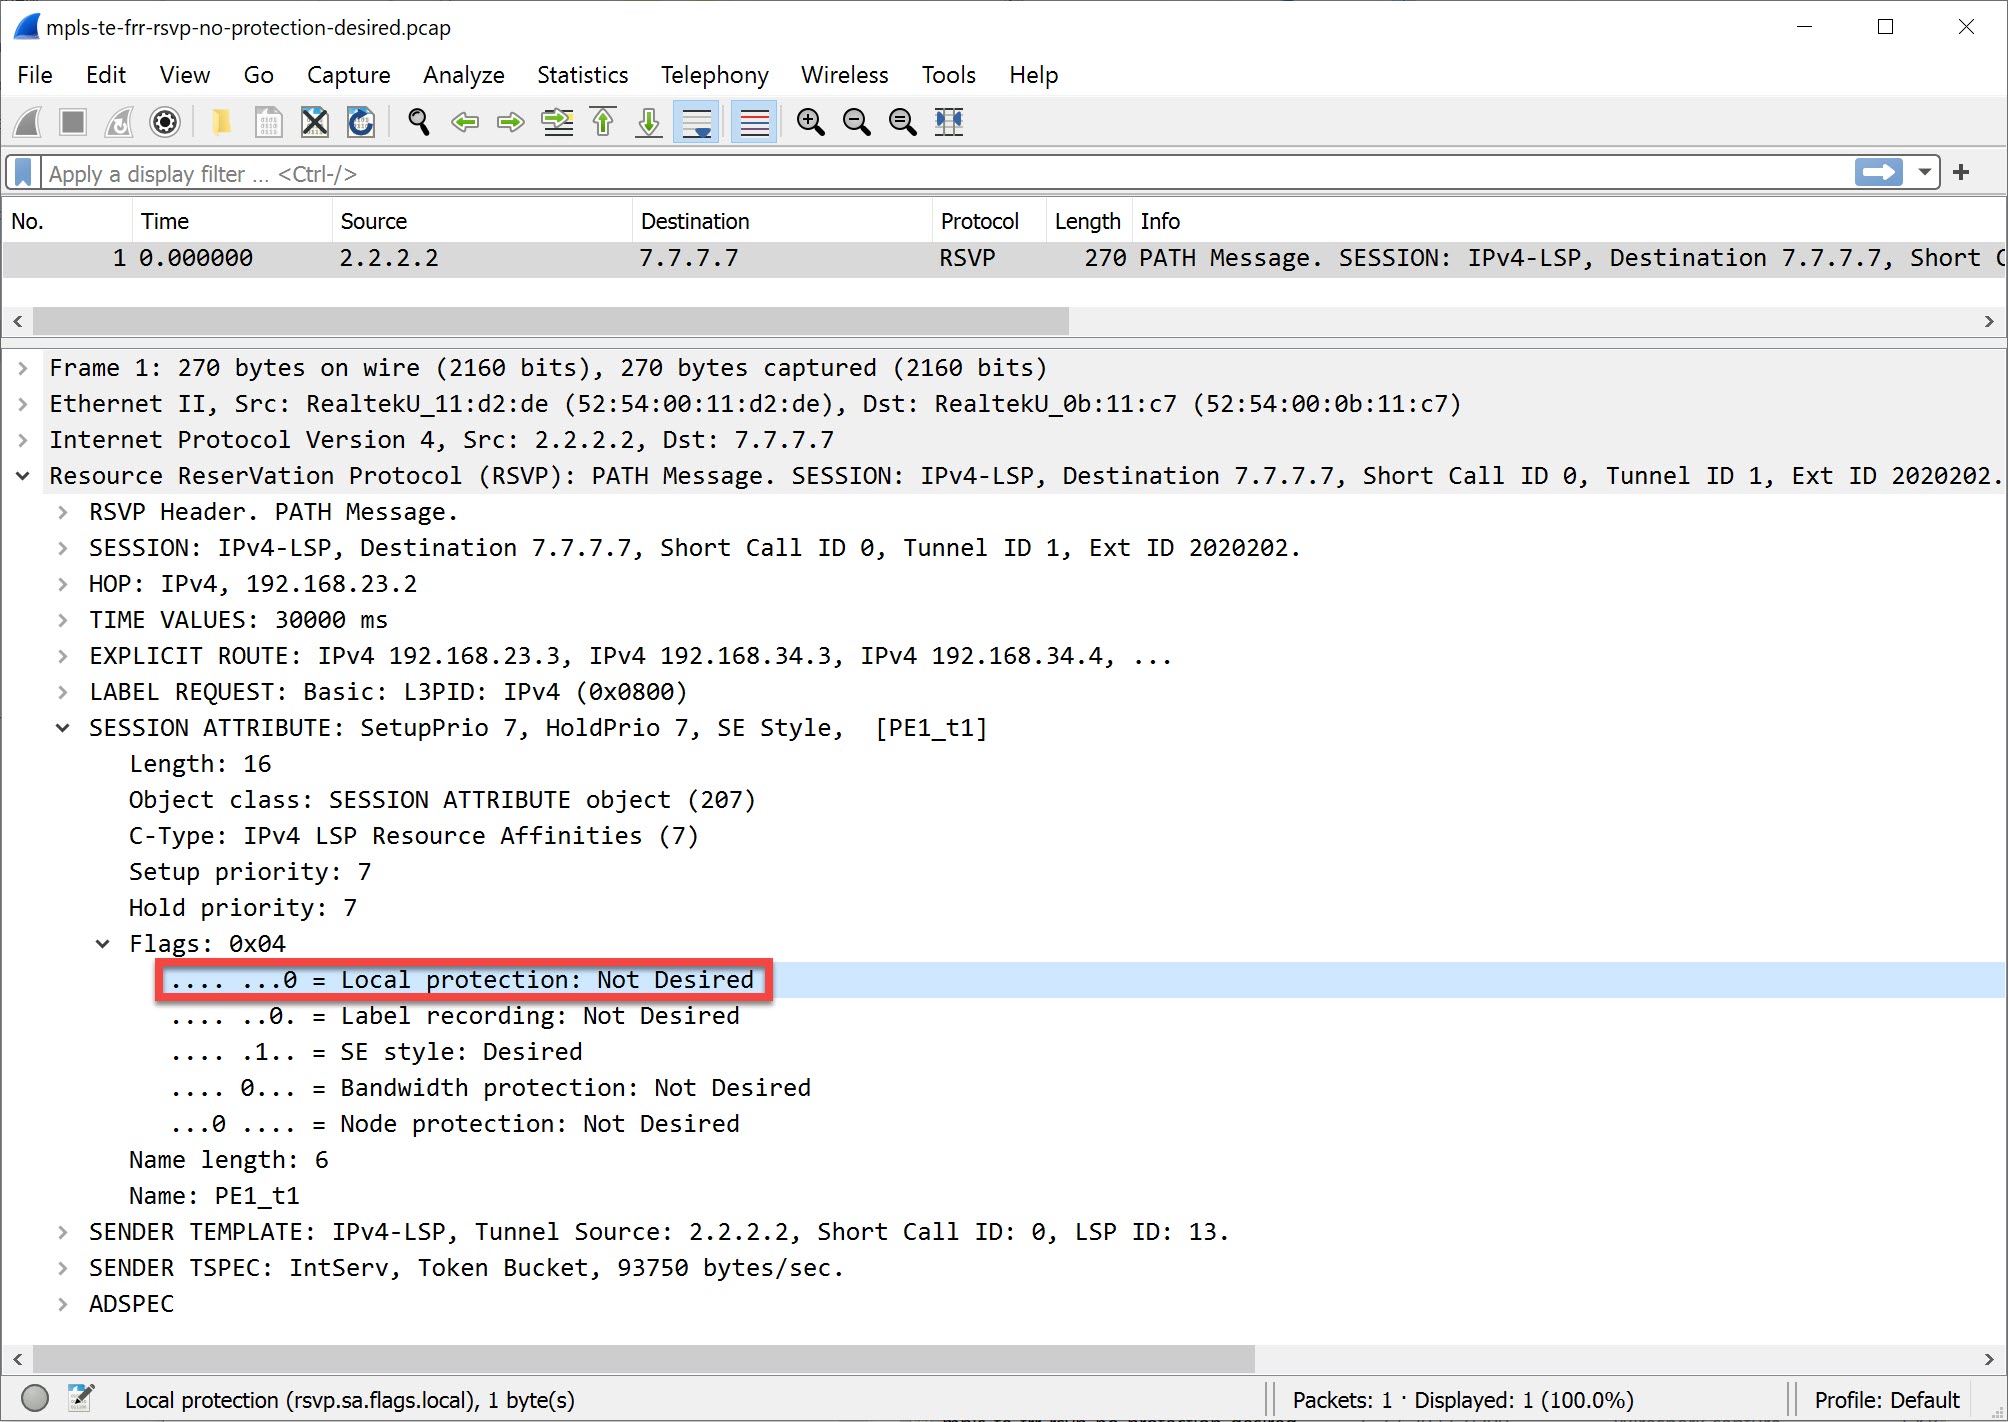Click the expert information circle icon

(35, 1398)
